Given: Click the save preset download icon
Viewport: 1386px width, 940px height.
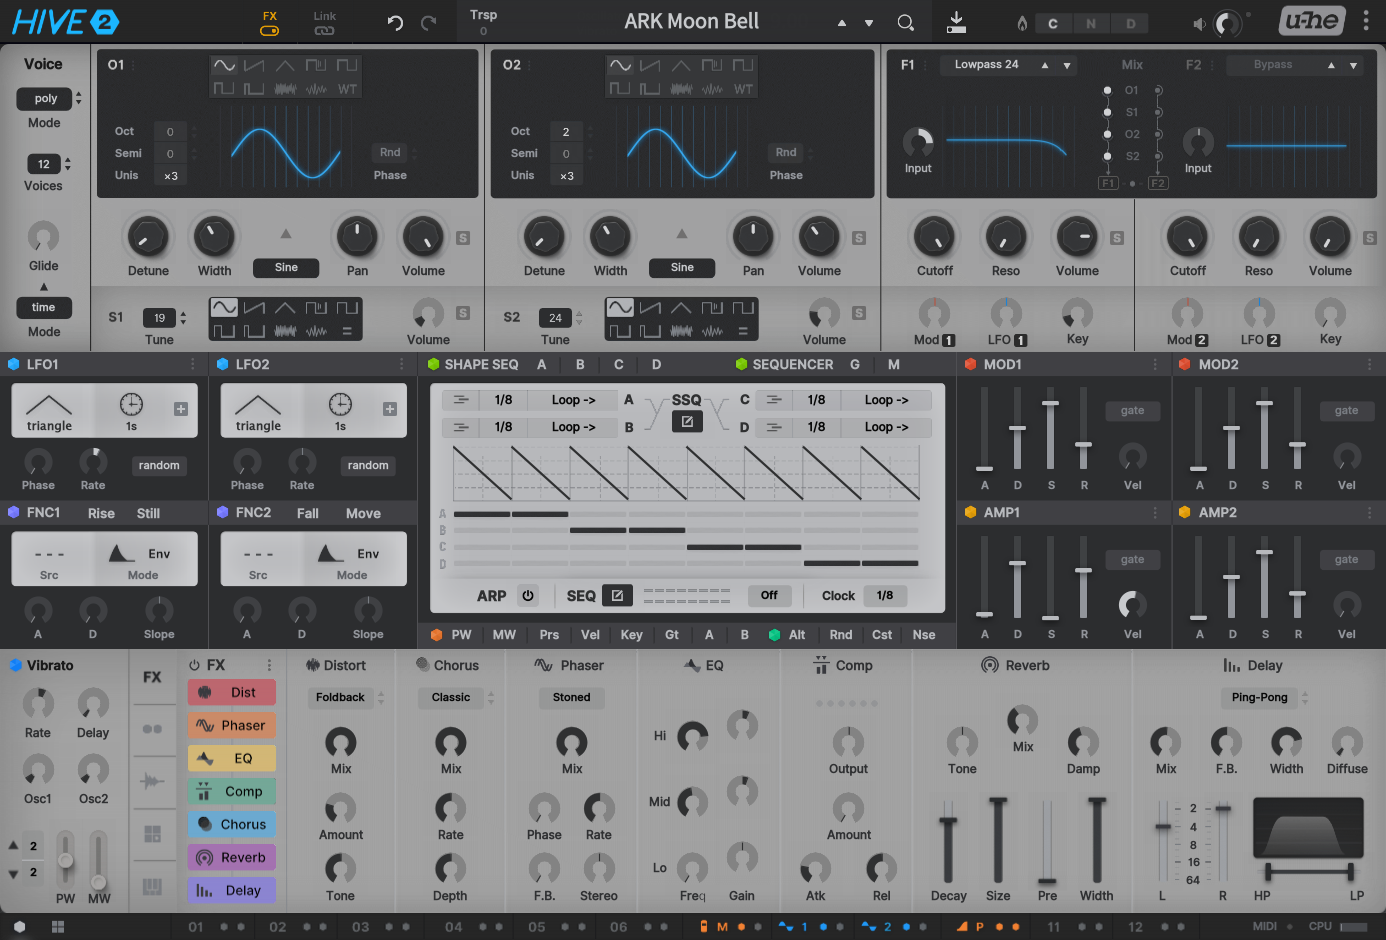Looking at the screenshot, I should pyautogui.click(x=956, y=21).
